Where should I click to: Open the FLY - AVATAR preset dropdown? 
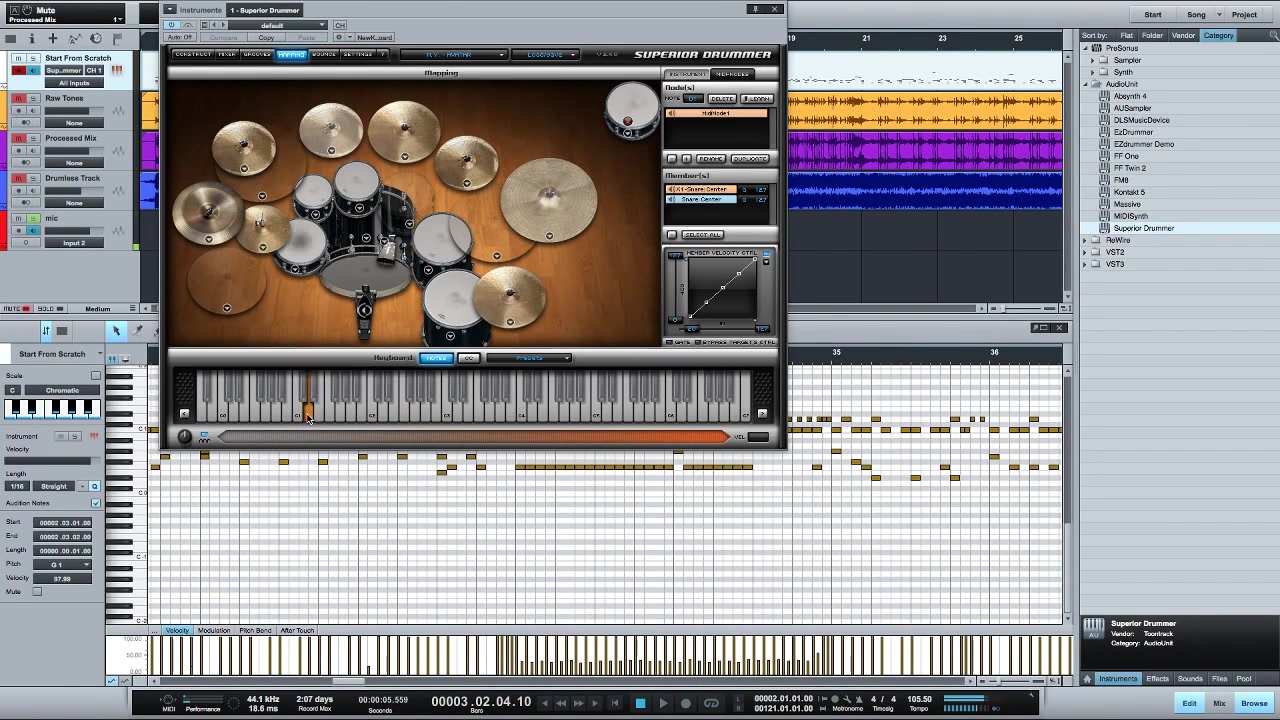[455, 54]
